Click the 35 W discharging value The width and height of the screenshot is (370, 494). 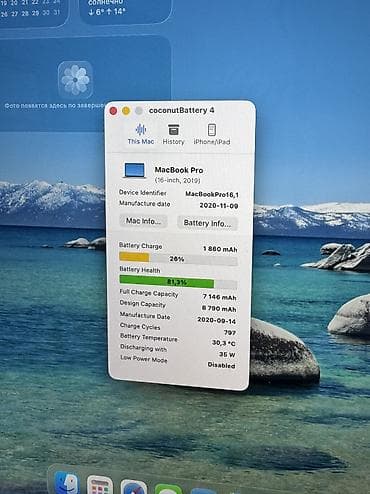(x=227, y=354)
